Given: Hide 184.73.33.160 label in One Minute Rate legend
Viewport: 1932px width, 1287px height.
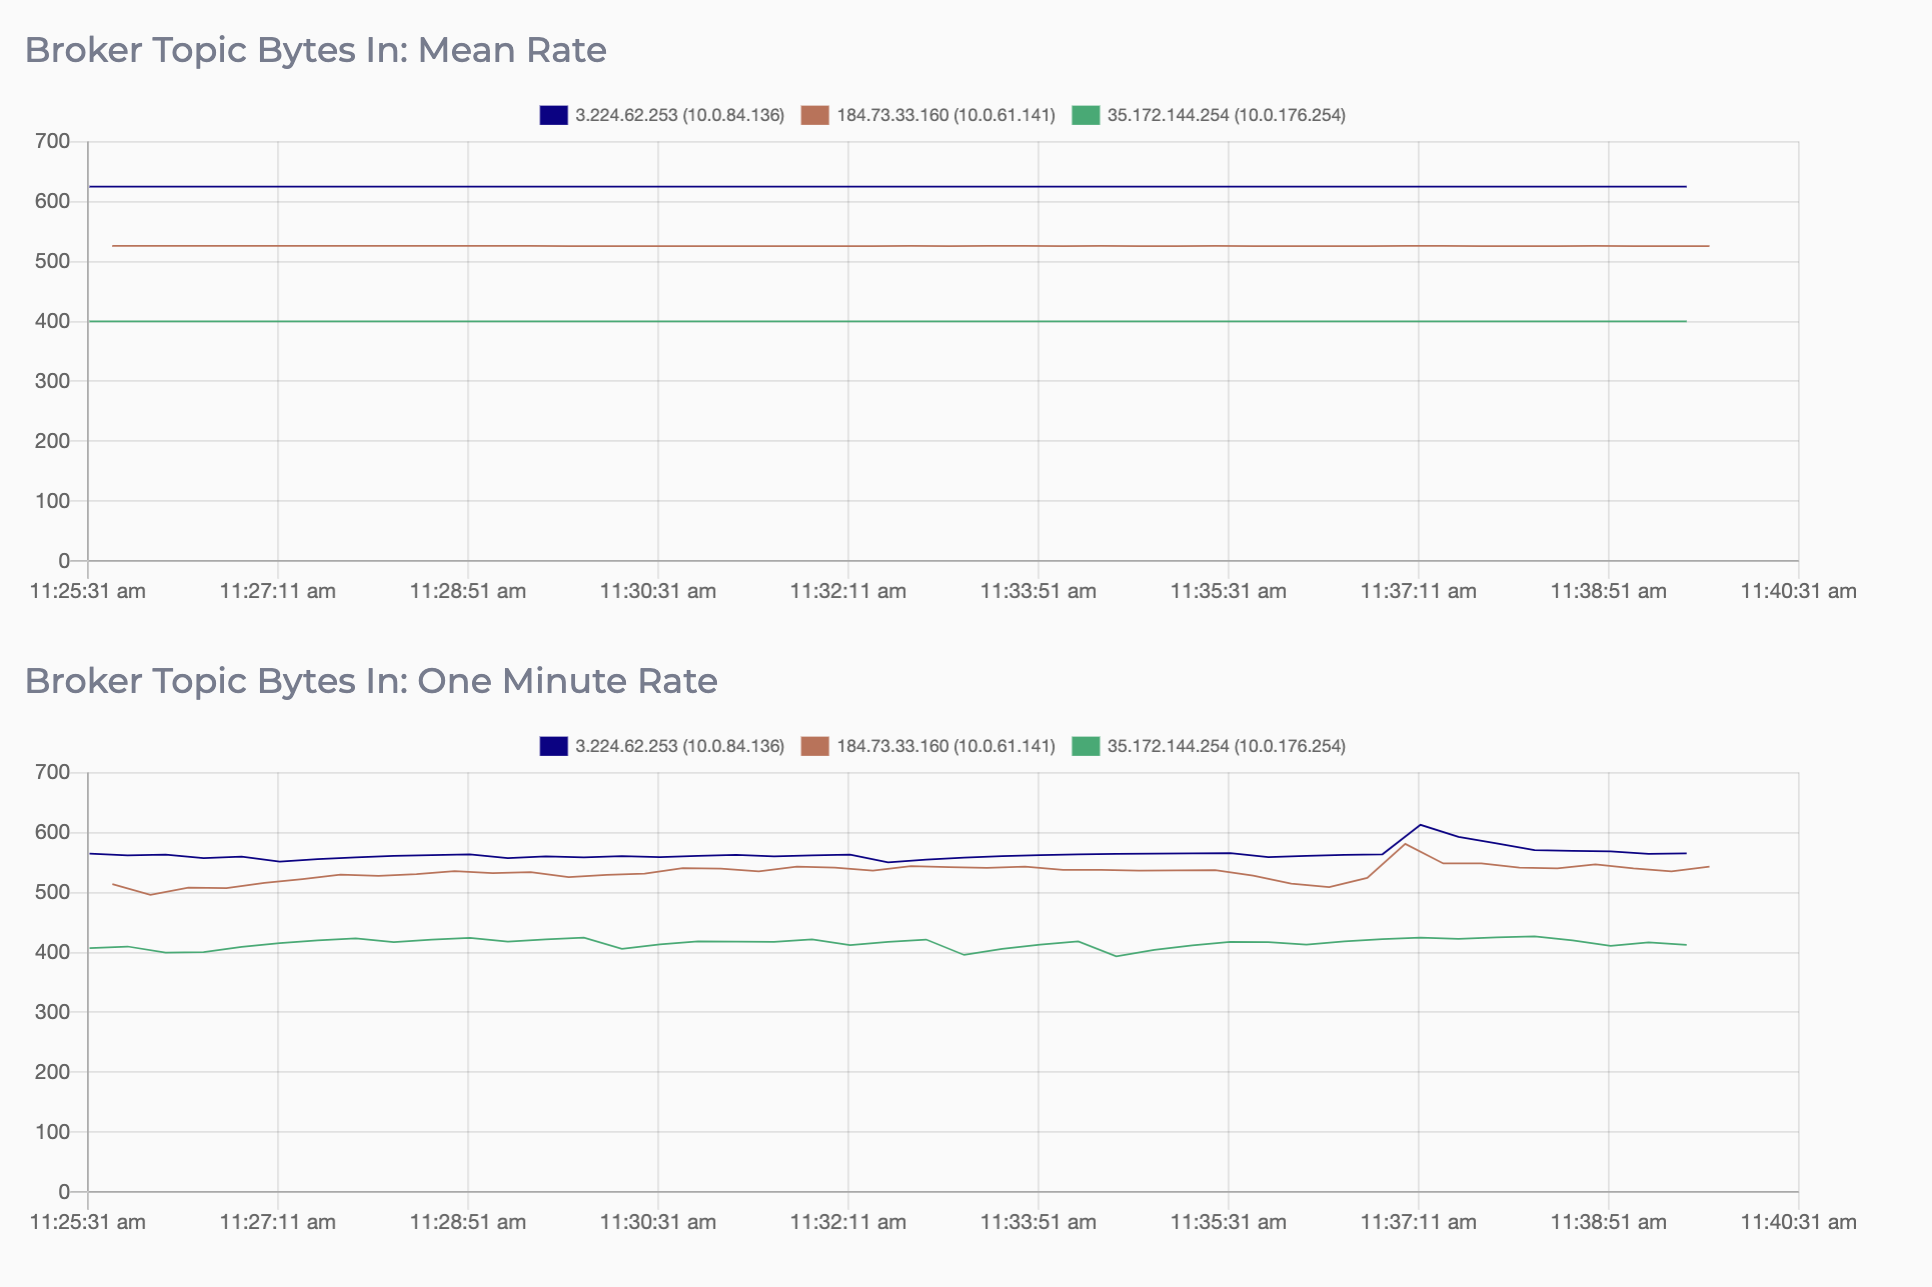Looking at the screenshot, I should click(x=945, y=746).
